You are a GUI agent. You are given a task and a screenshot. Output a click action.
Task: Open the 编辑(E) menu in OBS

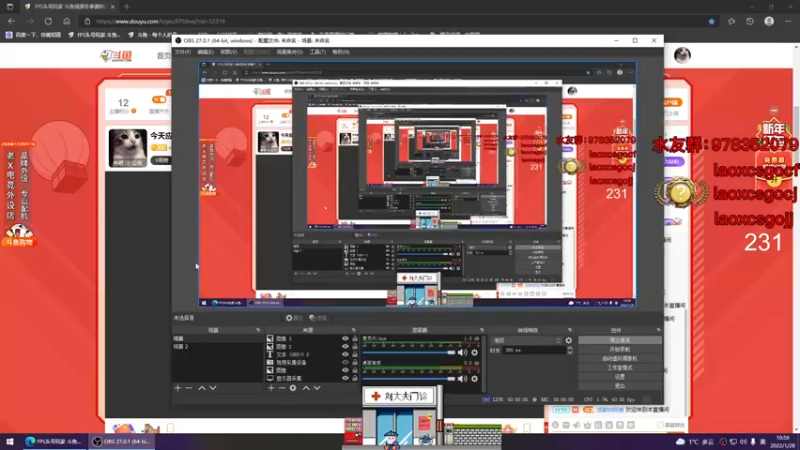pyautogui.click(x=205, y=52)
